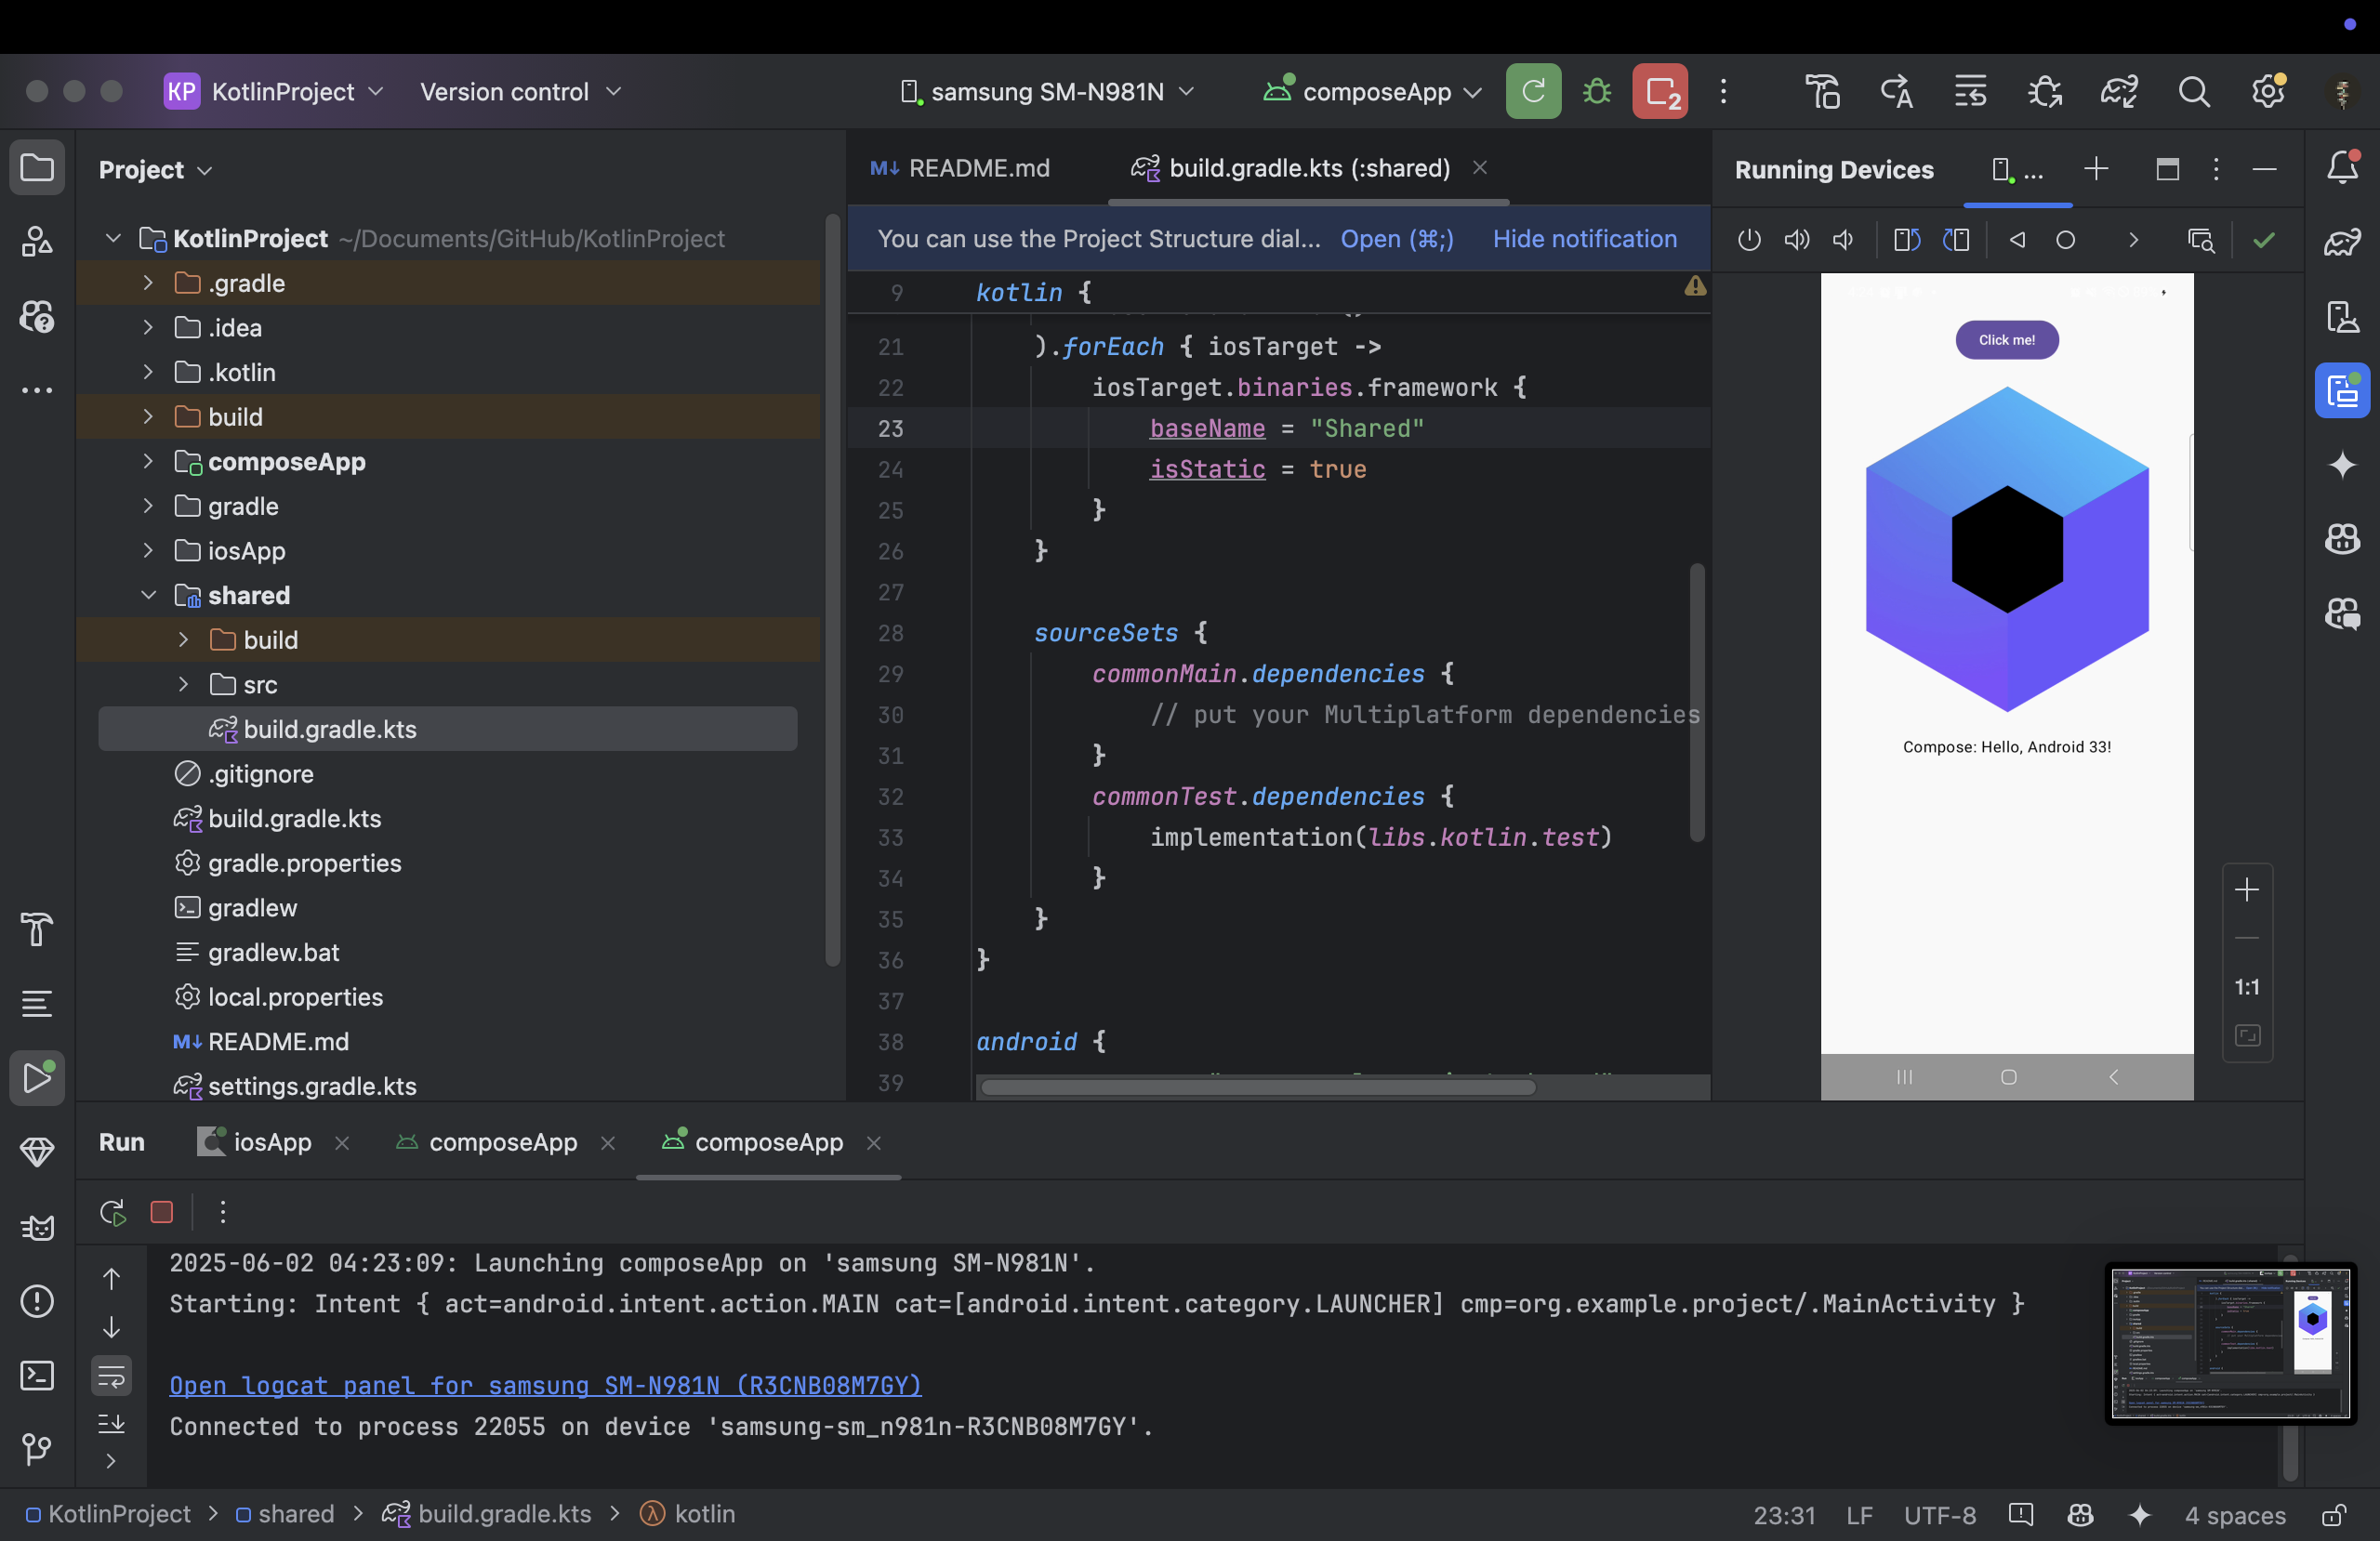Open the Build hammer tool window
This screenshot has width=2380, height=1541.
click(37, 929)
